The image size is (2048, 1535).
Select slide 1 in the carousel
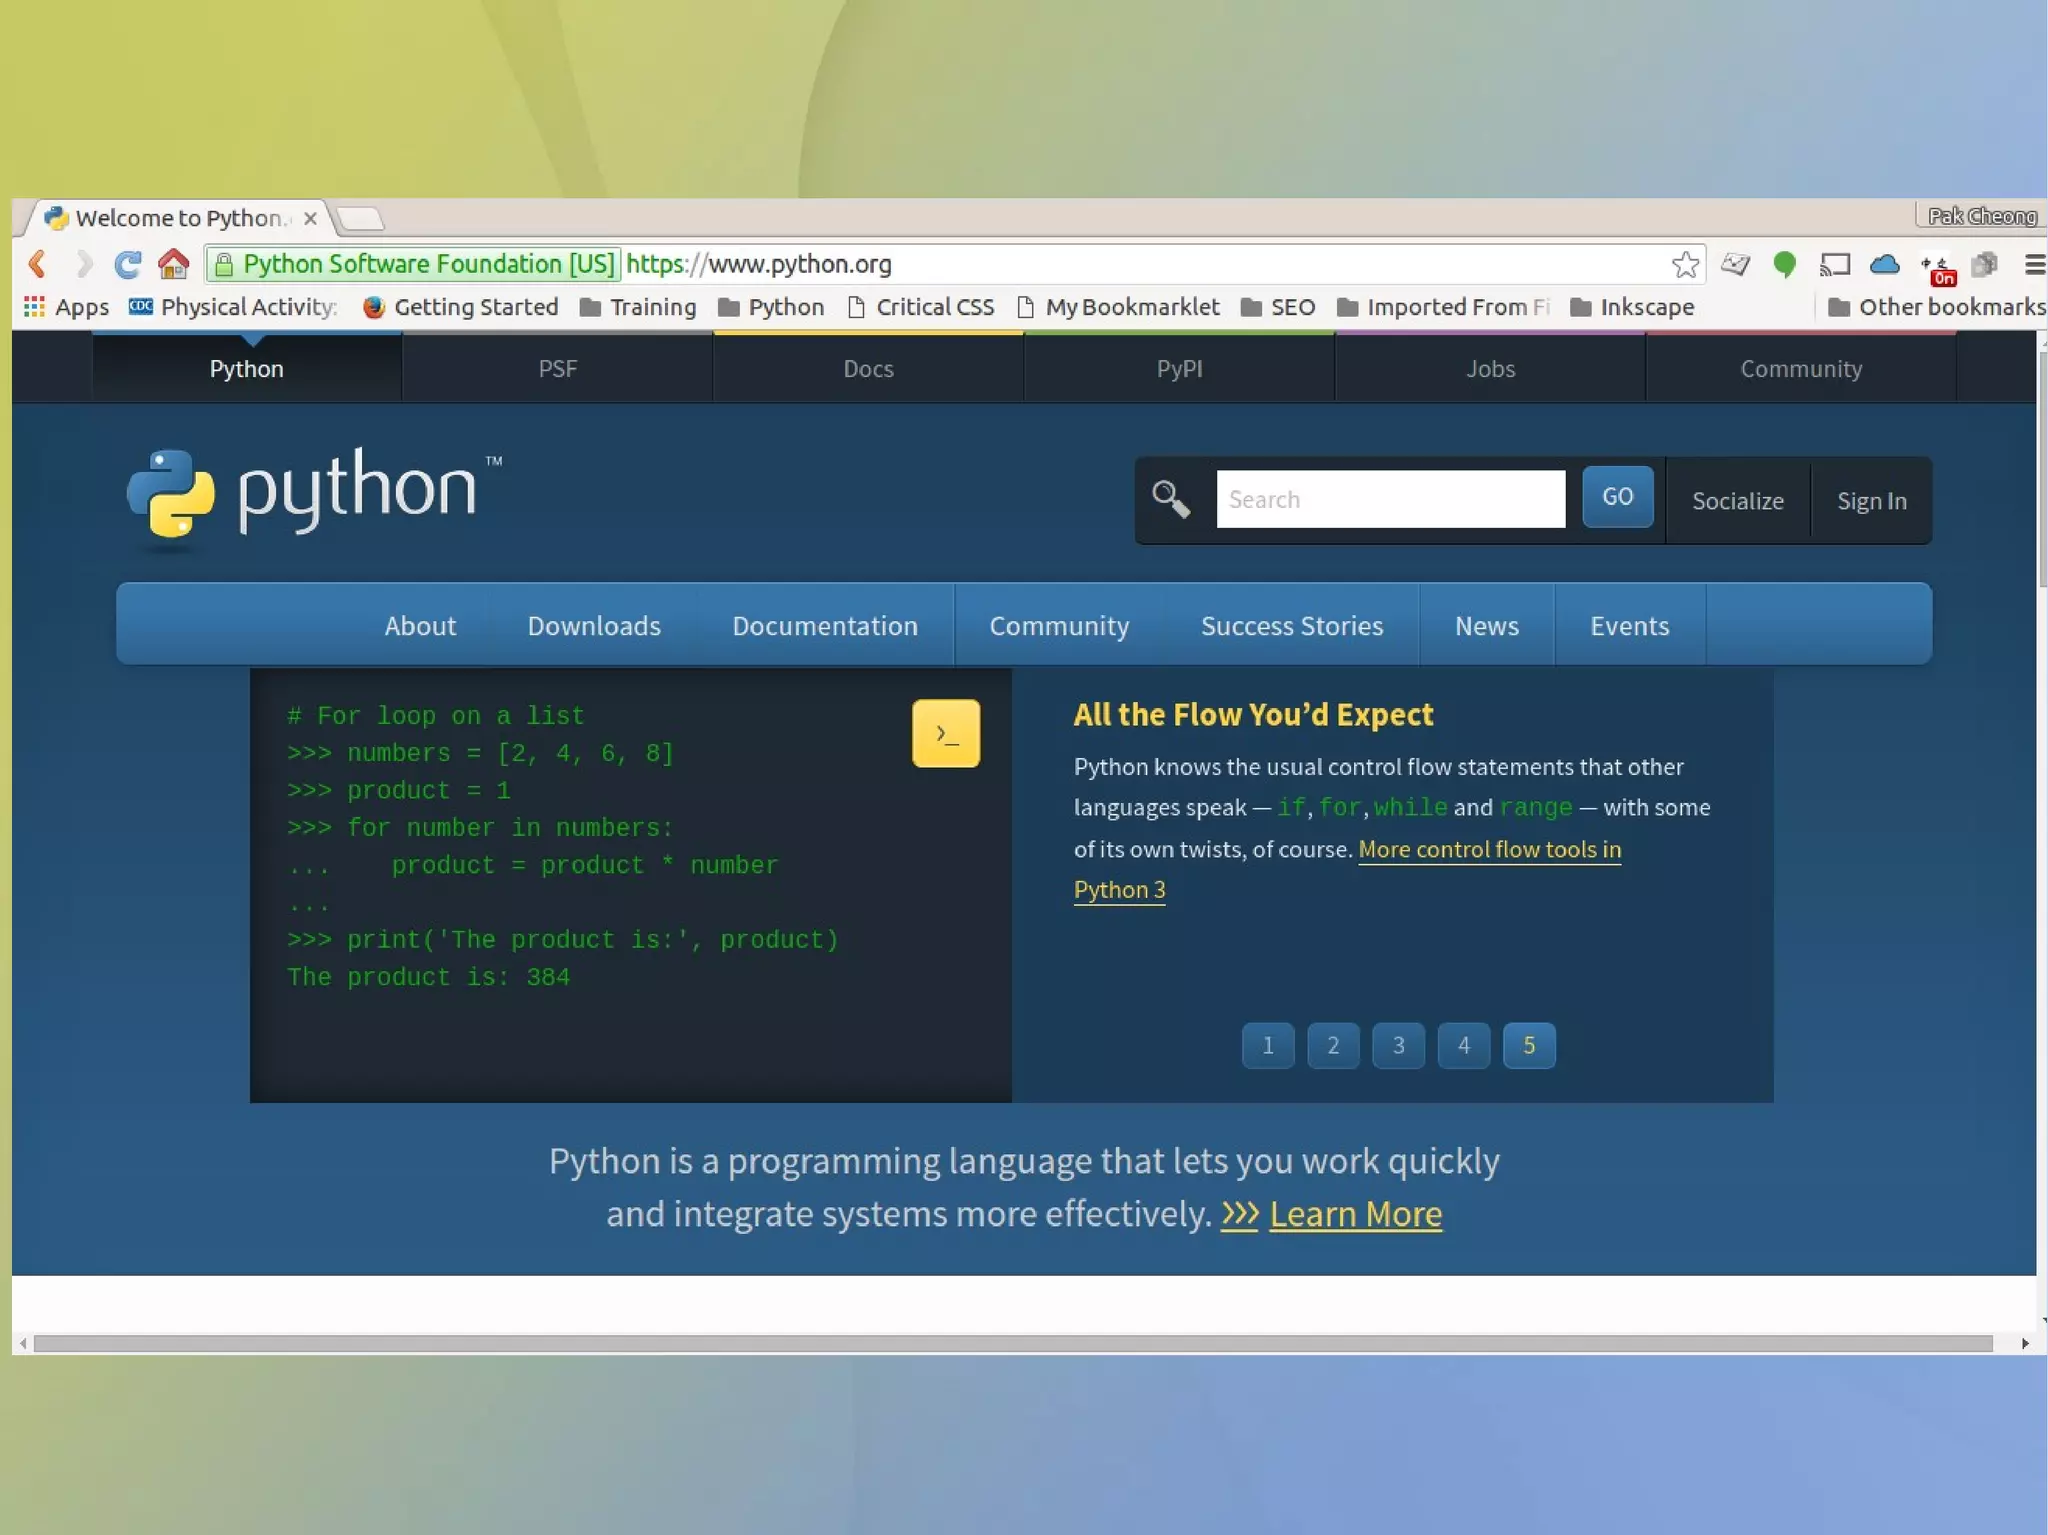point(1268,1046)
